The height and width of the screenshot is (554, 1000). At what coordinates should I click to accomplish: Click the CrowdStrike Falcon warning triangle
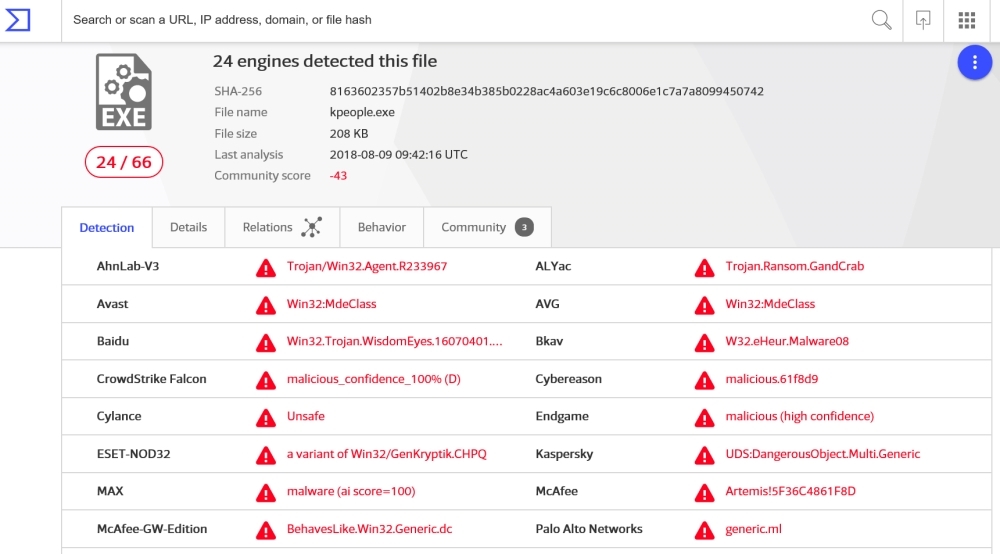[x=266, y=381]
